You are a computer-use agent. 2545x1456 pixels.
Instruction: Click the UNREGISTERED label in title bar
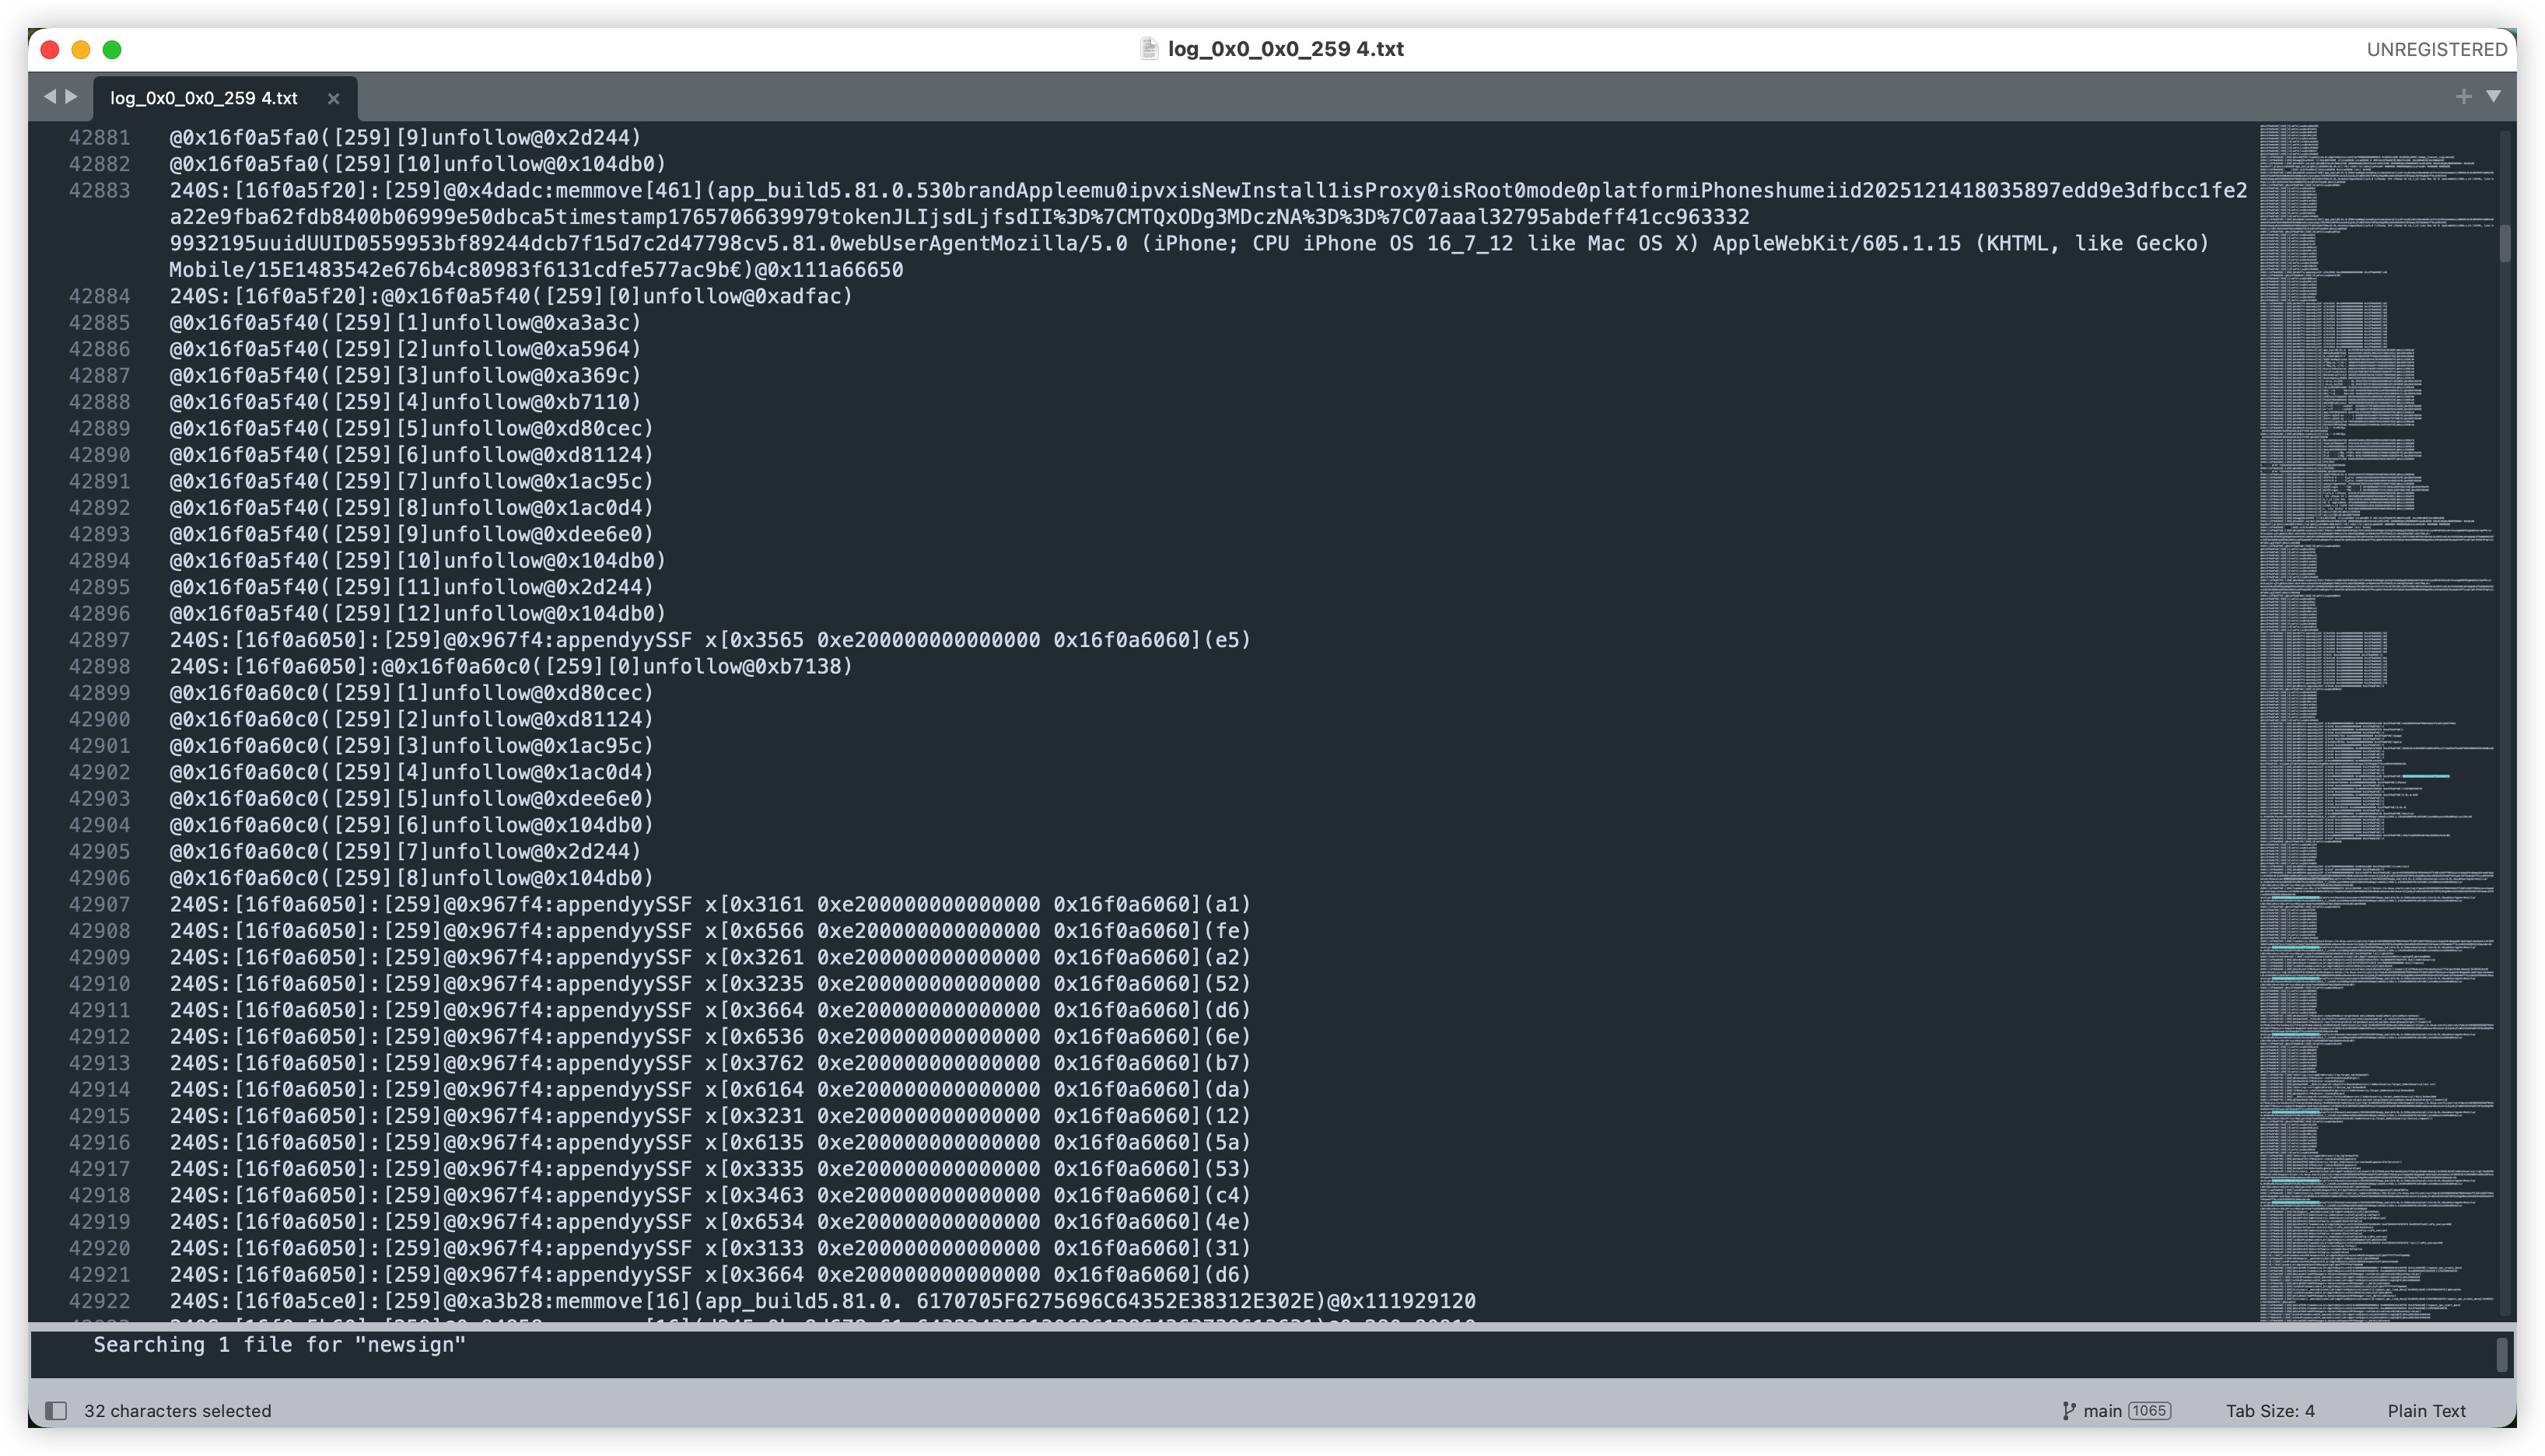click(x=2436, y=49)
